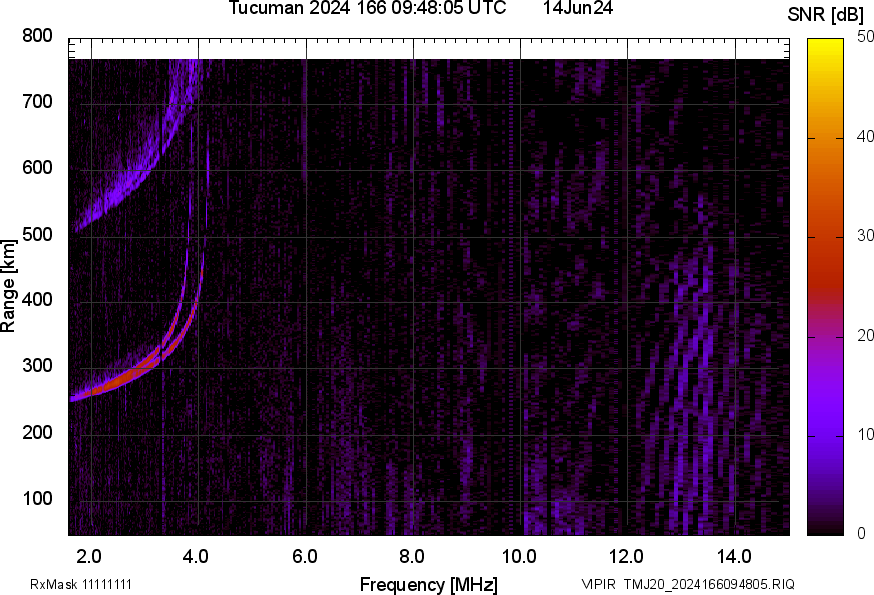Click the colorbar tick value "0"
Viewport: 874px width, 595px height.
pos(861,533)
